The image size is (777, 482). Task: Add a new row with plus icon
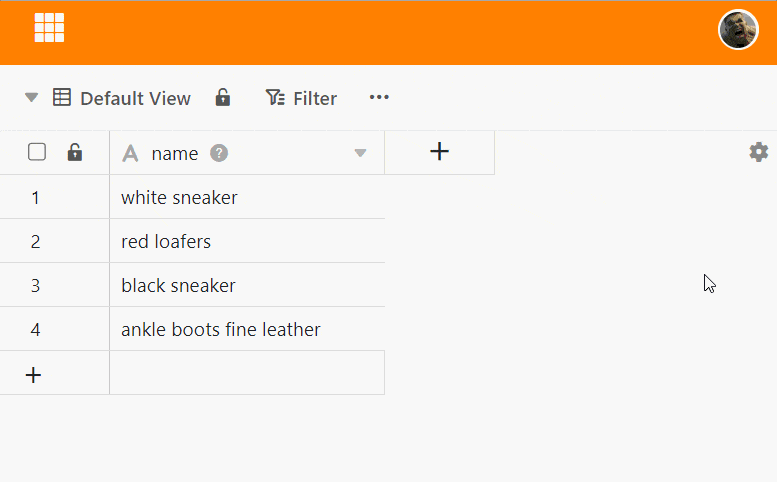coord(33,375)
